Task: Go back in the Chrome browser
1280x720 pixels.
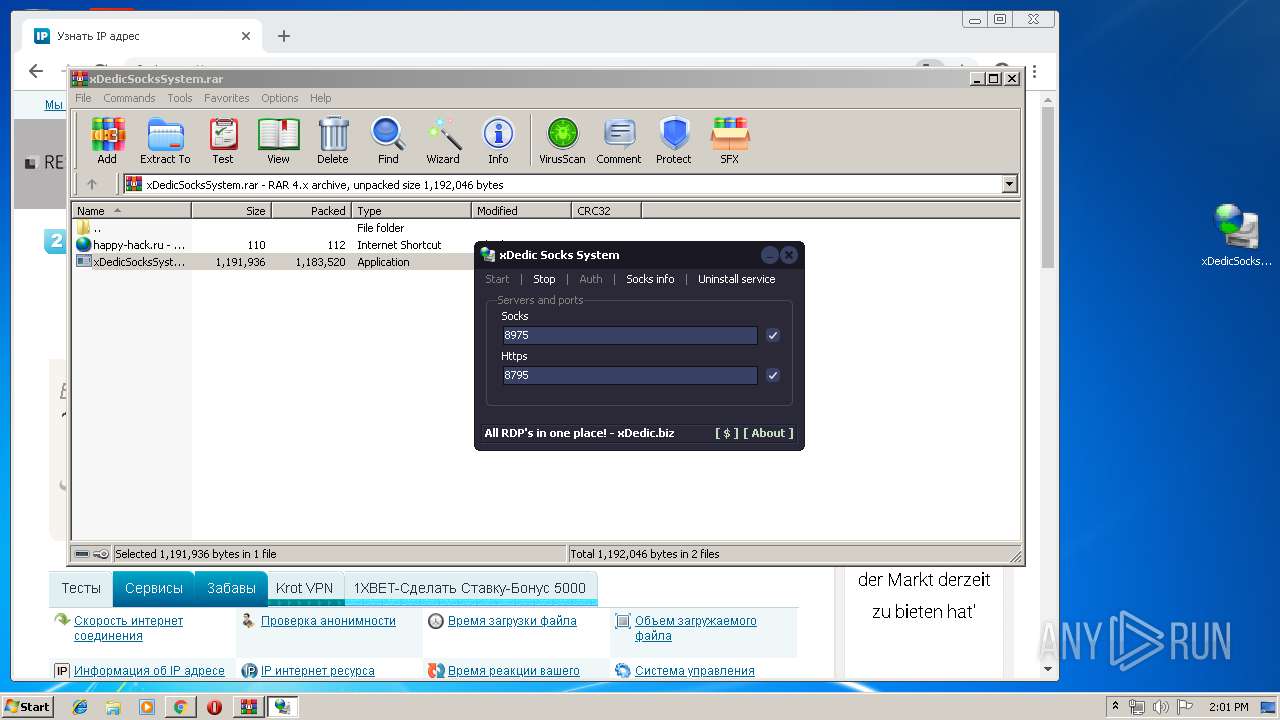Action: coord(36,71)
